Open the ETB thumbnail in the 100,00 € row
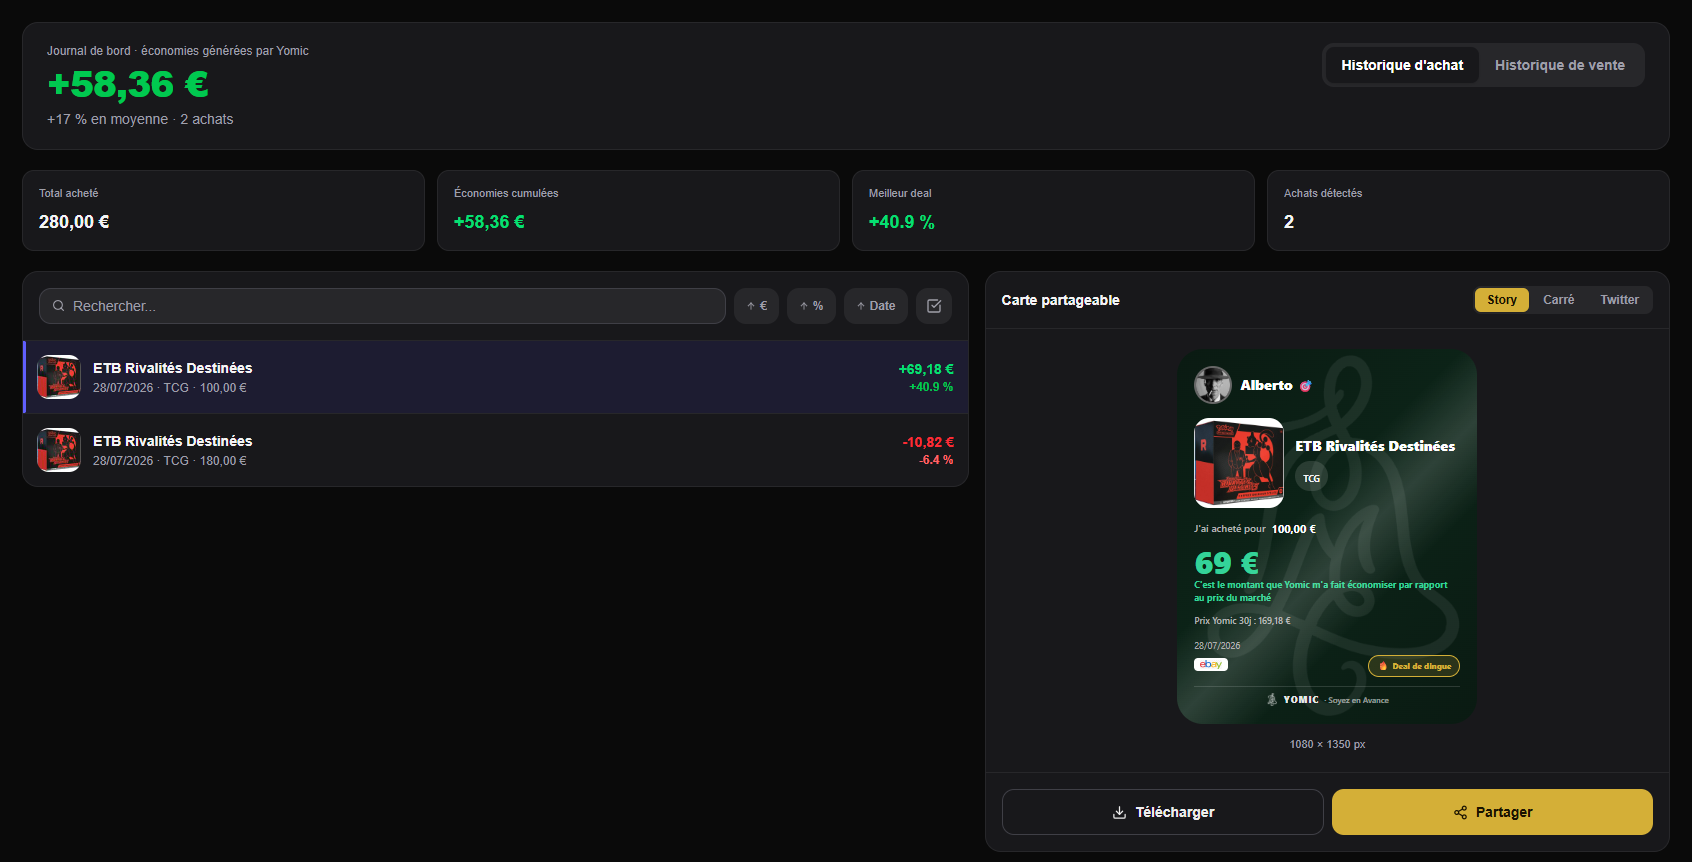The width and height of the screenshot is (1692, 862). 59,377
